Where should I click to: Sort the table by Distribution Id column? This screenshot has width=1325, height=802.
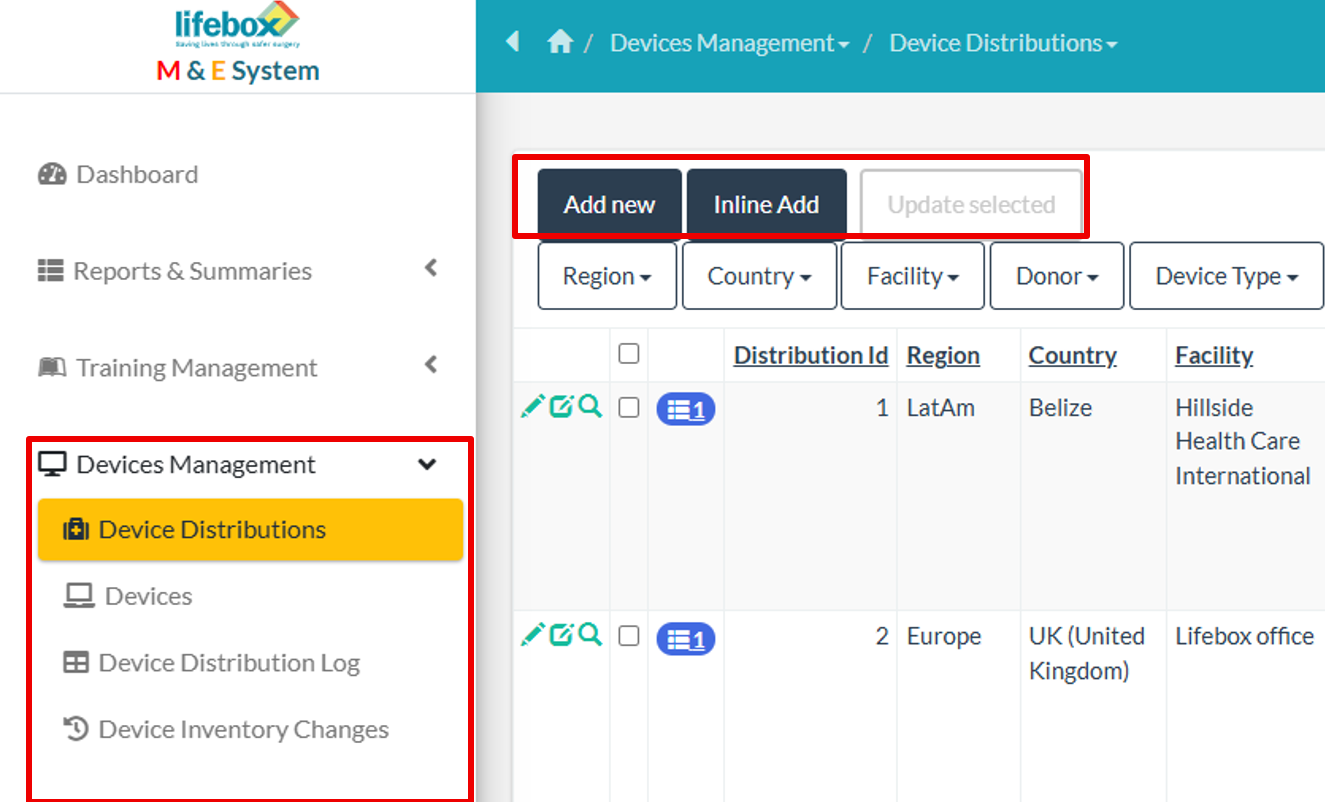tap(810, 354)
